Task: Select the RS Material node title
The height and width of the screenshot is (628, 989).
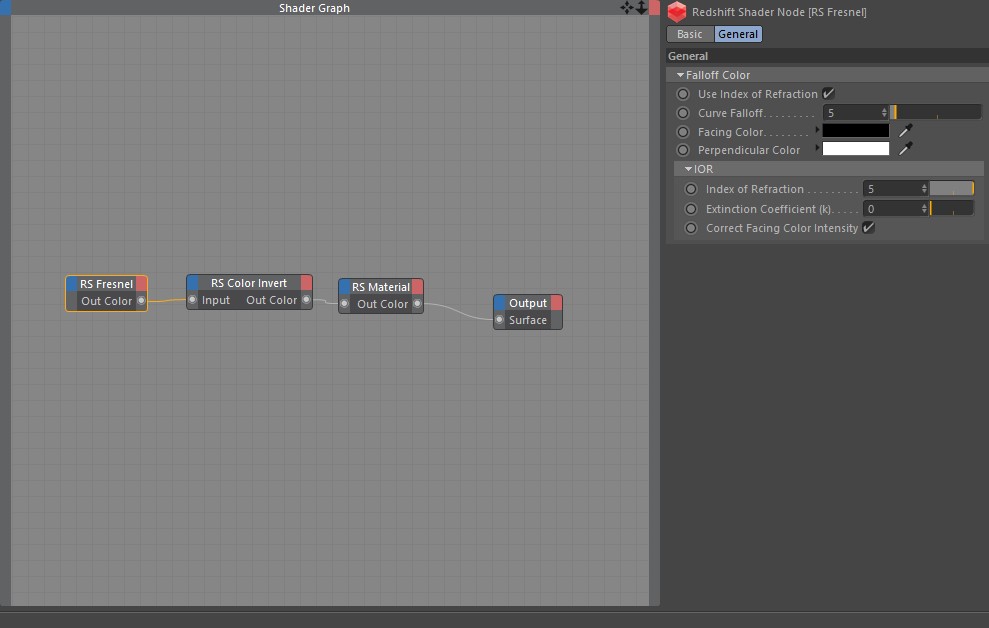Action: tap(381, 287)
